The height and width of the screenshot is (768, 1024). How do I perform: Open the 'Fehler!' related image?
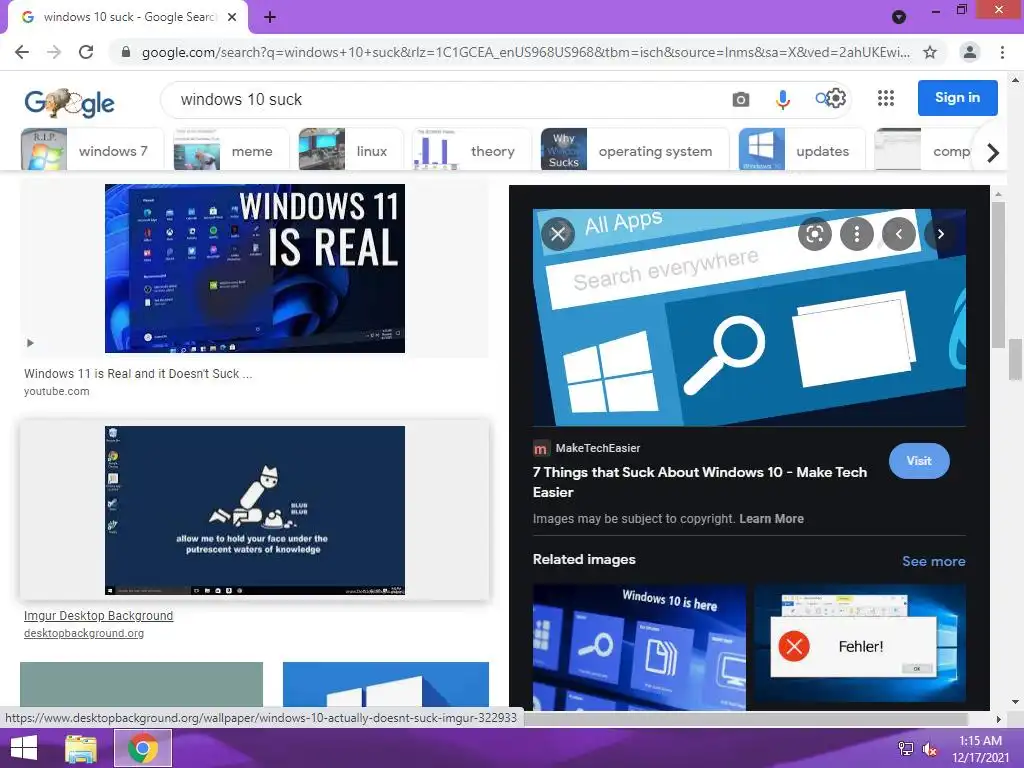pos(860,643)
